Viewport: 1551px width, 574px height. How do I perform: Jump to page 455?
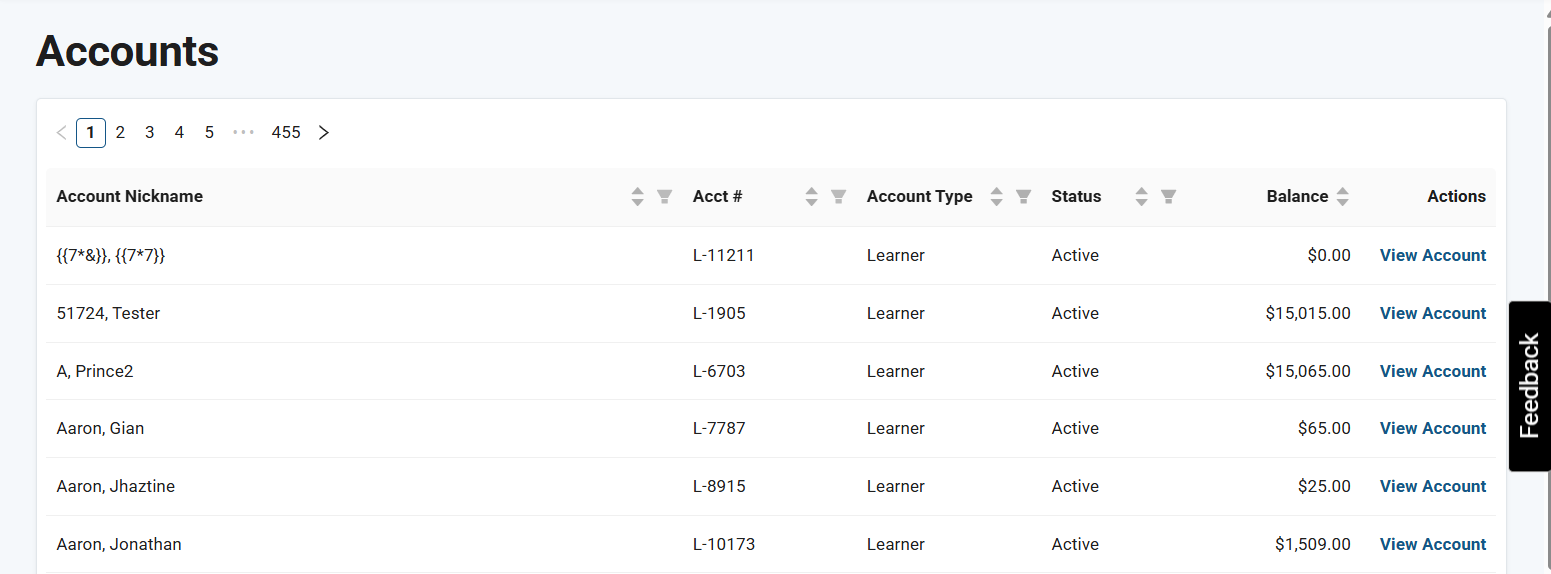click(x=286, y=133)
